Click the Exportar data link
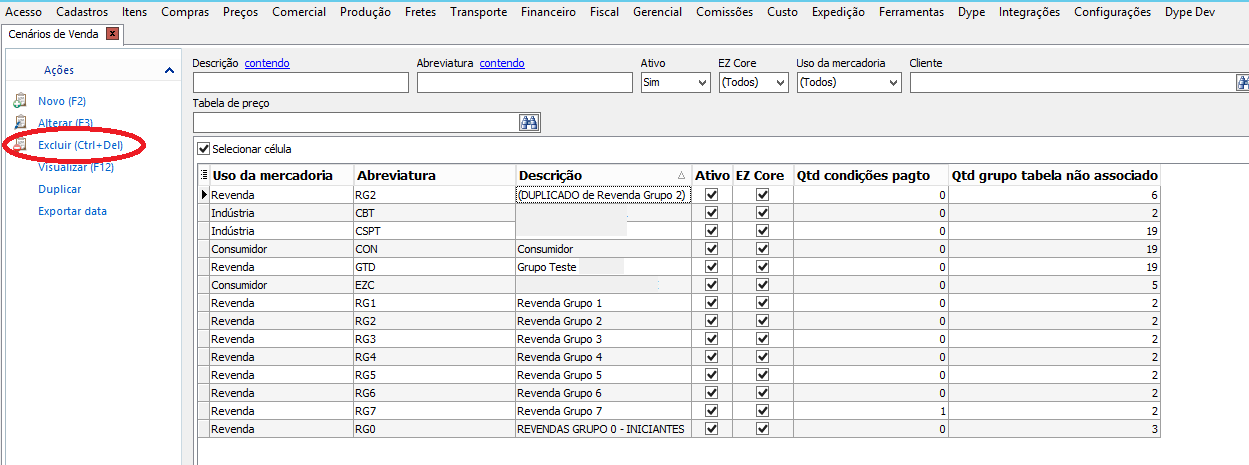The image size is (1249, 465). [72, 211]
